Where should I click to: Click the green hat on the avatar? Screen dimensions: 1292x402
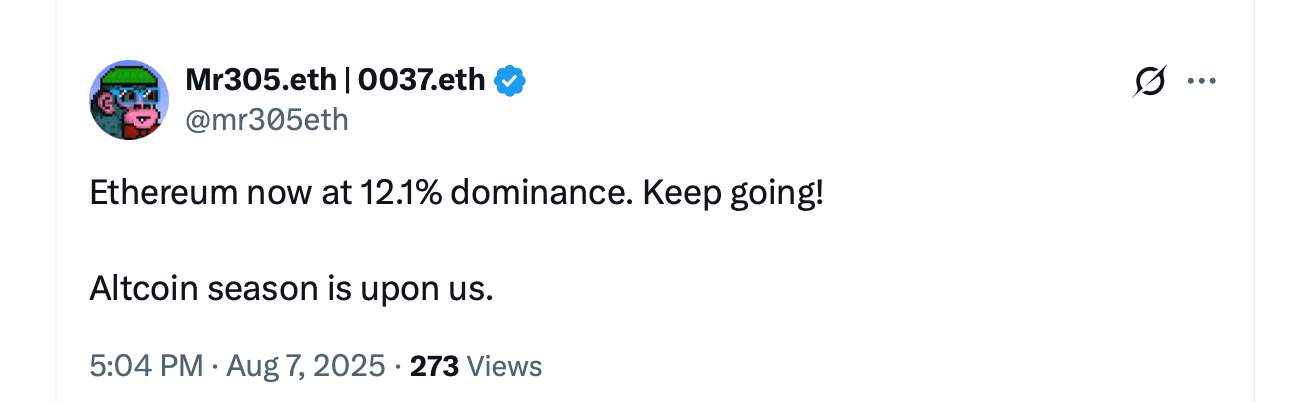pos(128,74)
